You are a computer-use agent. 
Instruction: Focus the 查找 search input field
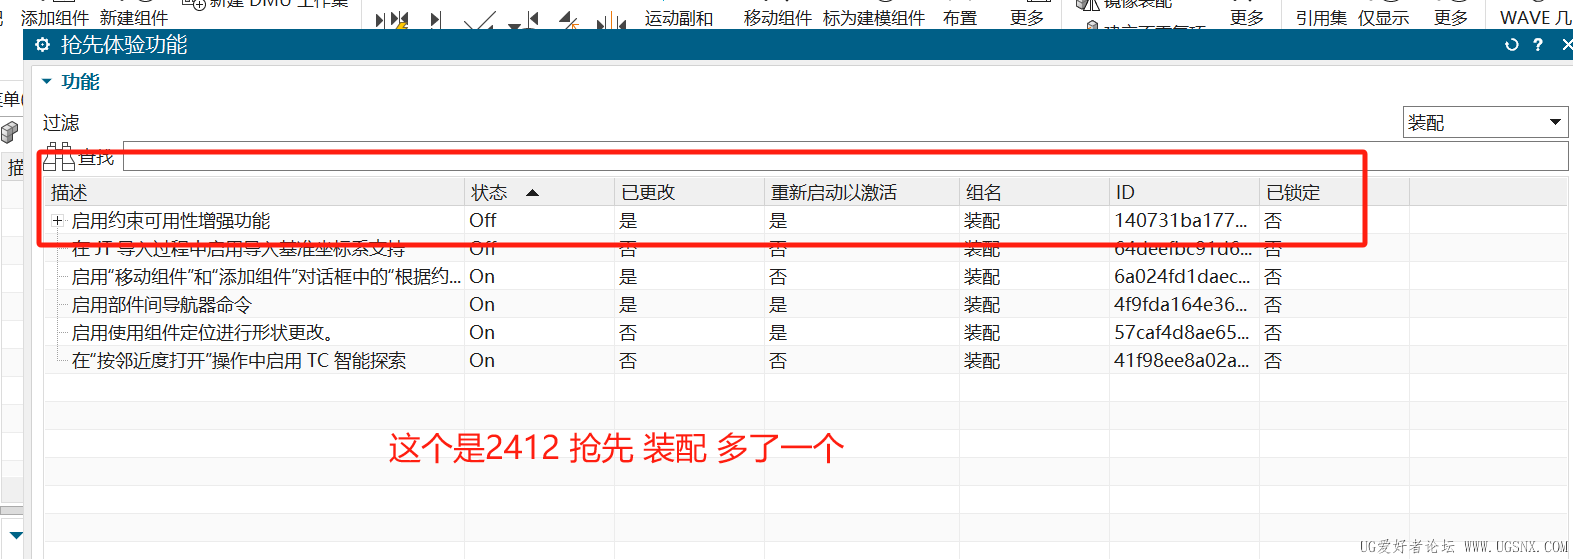coord(845,156)
